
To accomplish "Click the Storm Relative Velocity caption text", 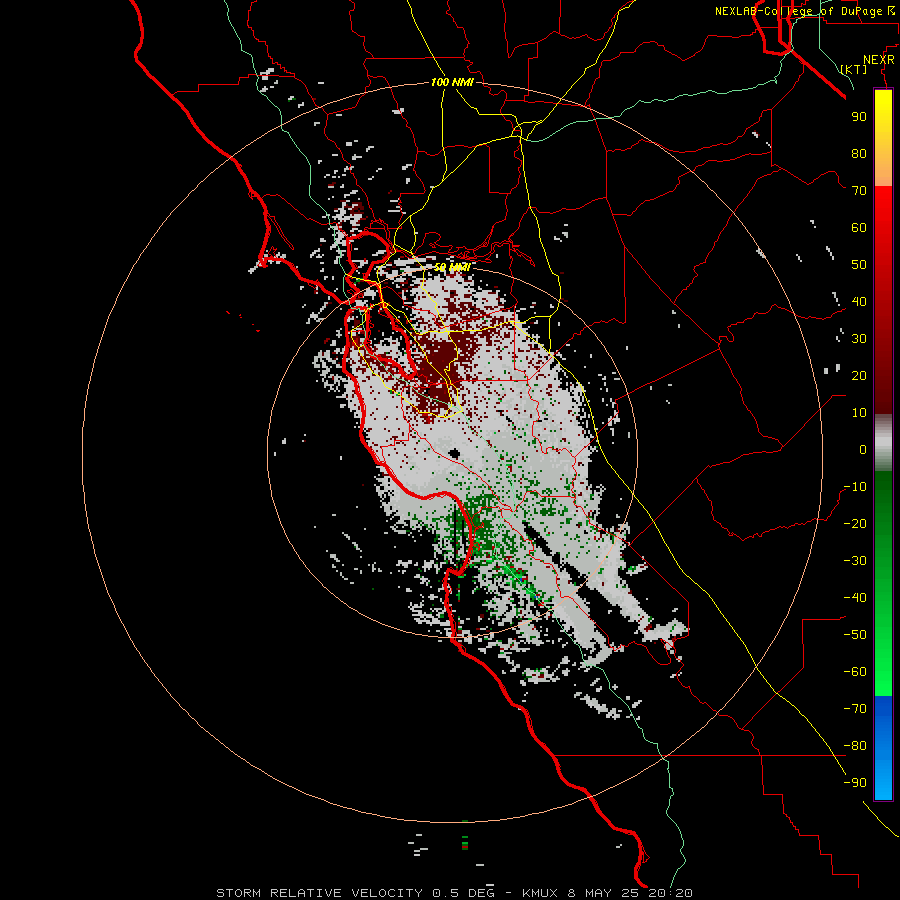I will (x=454, y=893).
